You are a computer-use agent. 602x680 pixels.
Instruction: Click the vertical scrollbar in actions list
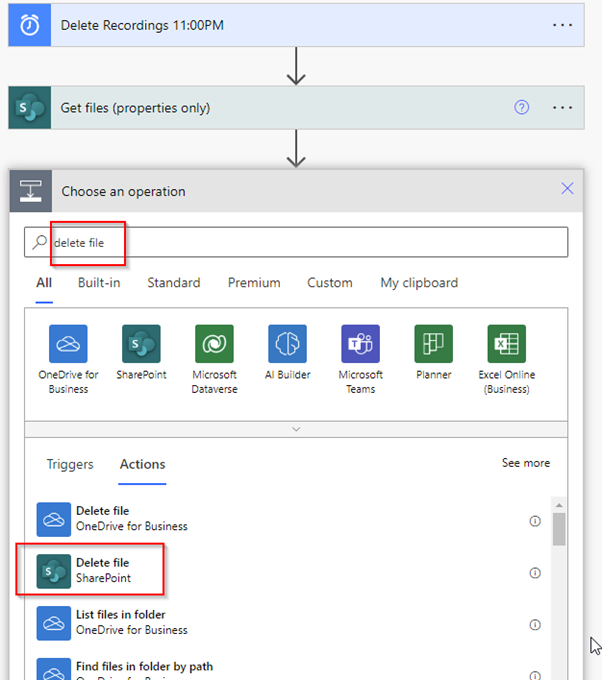tap(559, 528)
